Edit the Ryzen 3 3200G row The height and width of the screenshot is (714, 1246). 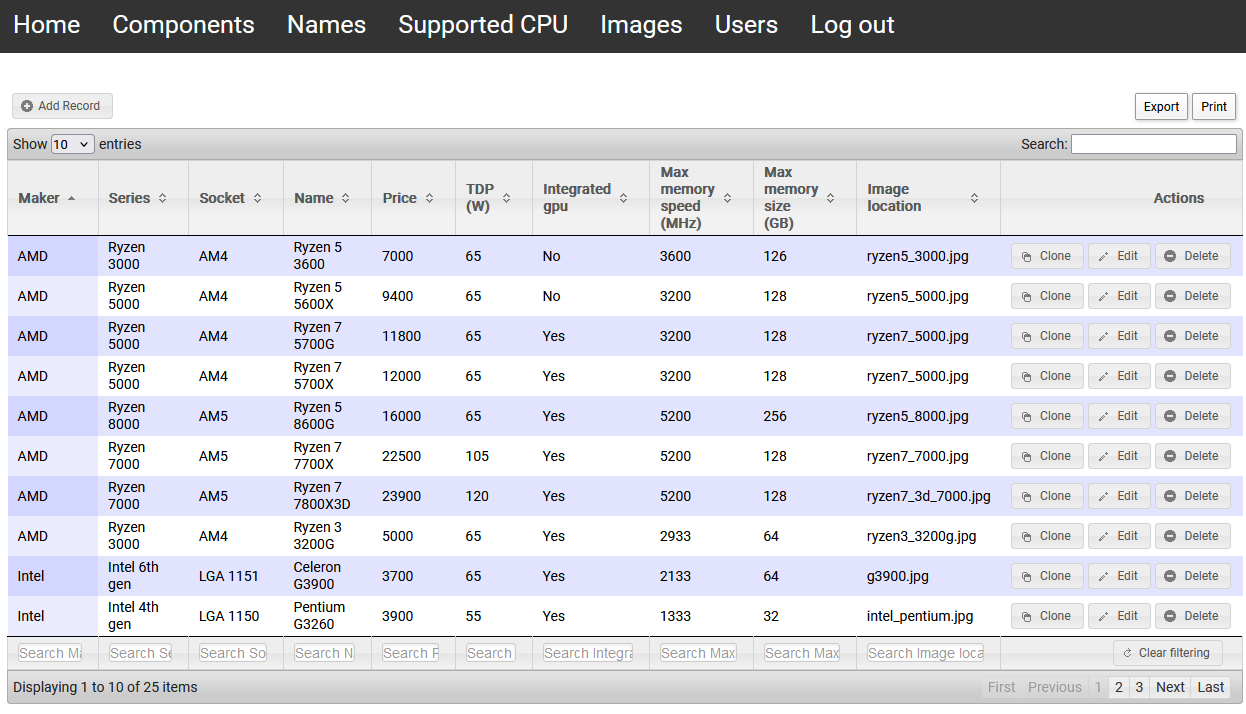pyautogui.click(x=1119, y=536)
